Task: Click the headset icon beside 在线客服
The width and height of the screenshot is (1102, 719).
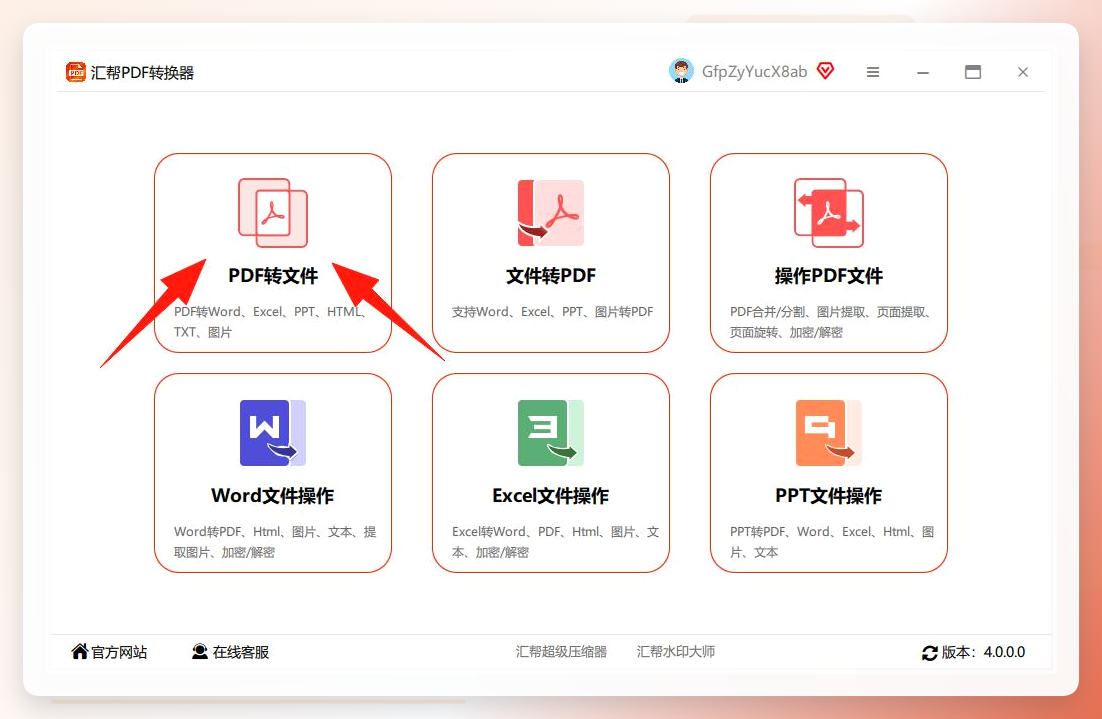Action: 200,652
